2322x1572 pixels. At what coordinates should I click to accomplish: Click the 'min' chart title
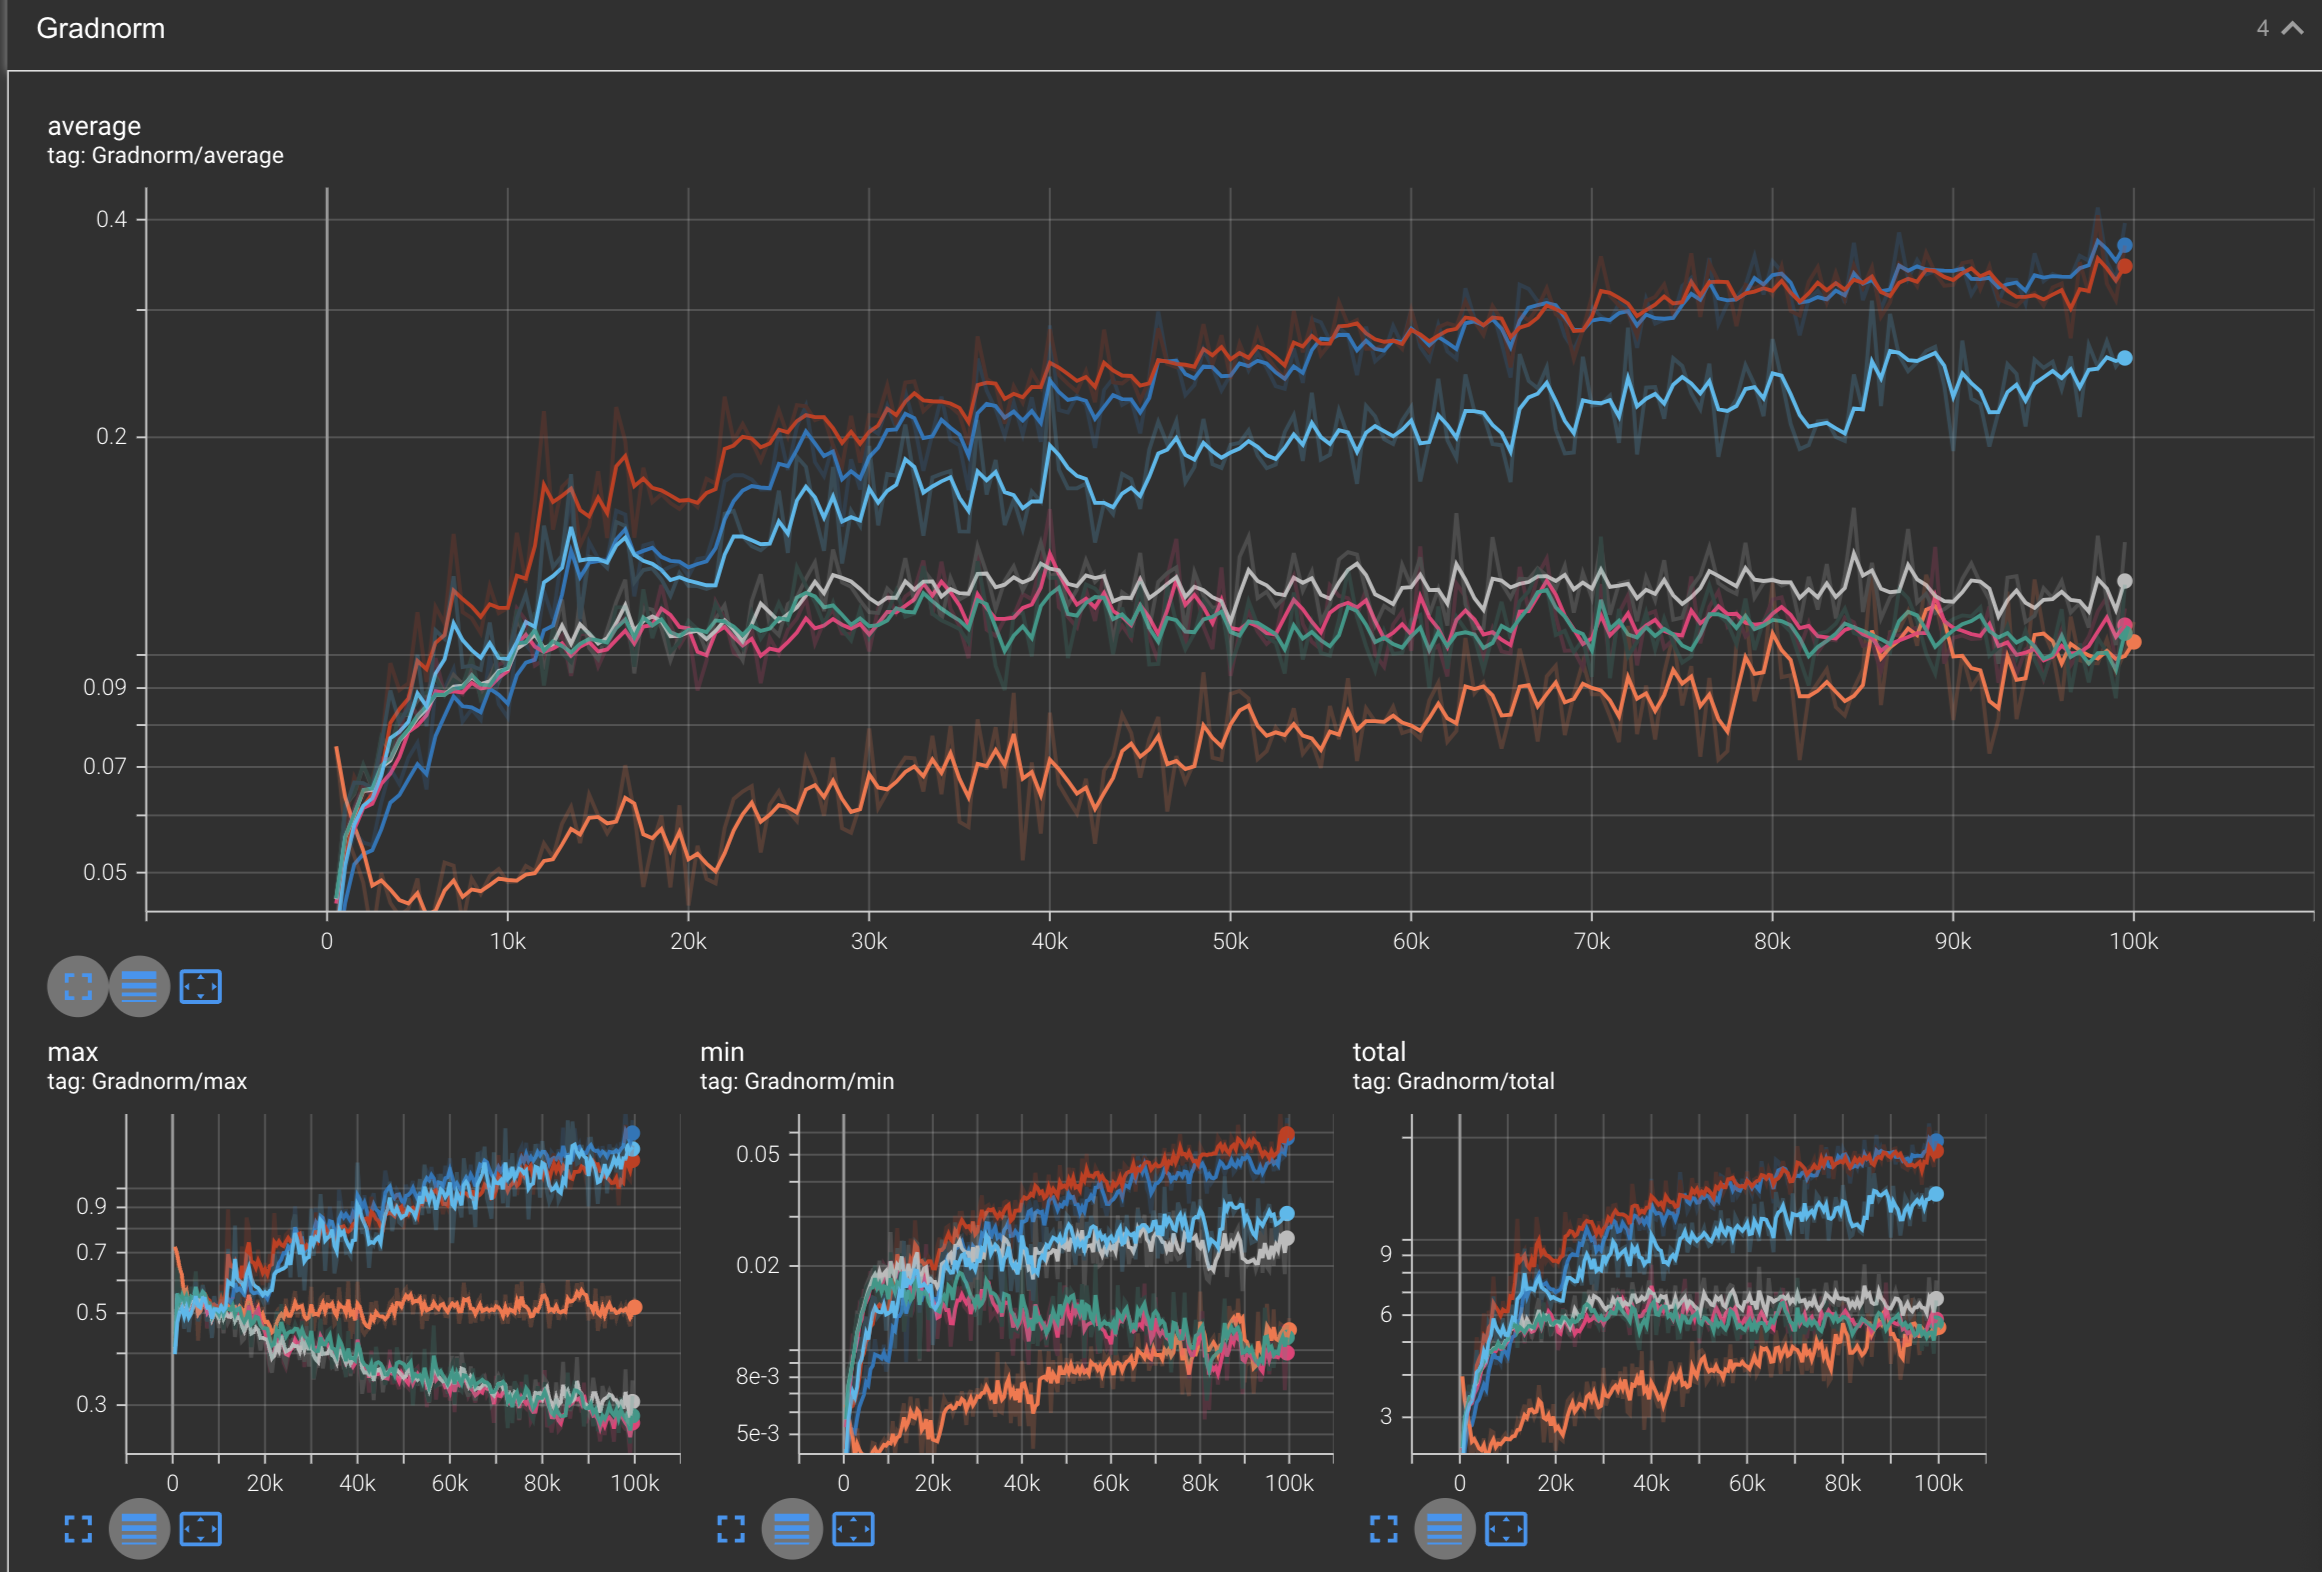(722, 1052)
